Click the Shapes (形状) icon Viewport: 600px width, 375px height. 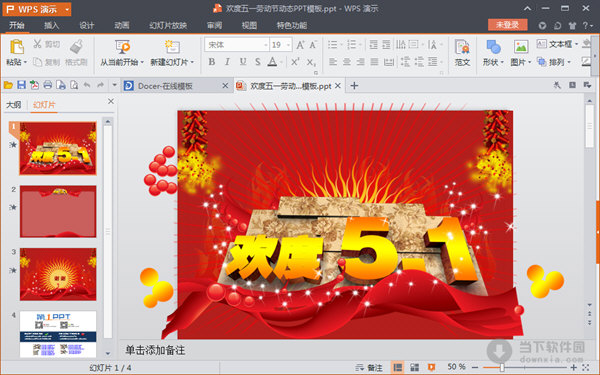[493, 47]
